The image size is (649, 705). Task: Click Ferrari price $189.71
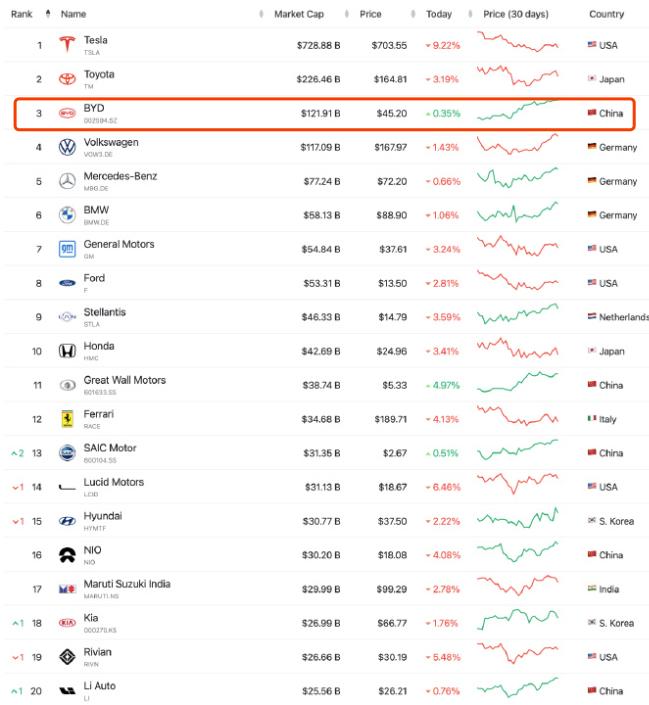coord(390,419)
